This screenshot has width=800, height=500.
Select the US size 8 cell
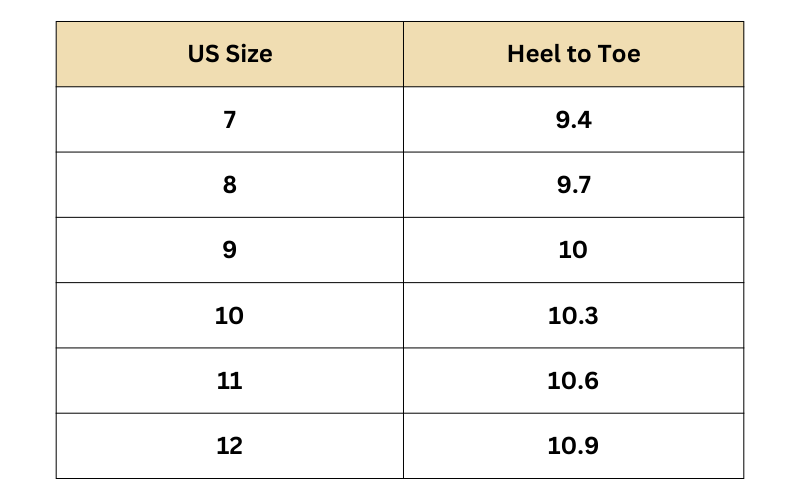coord(230,185)
